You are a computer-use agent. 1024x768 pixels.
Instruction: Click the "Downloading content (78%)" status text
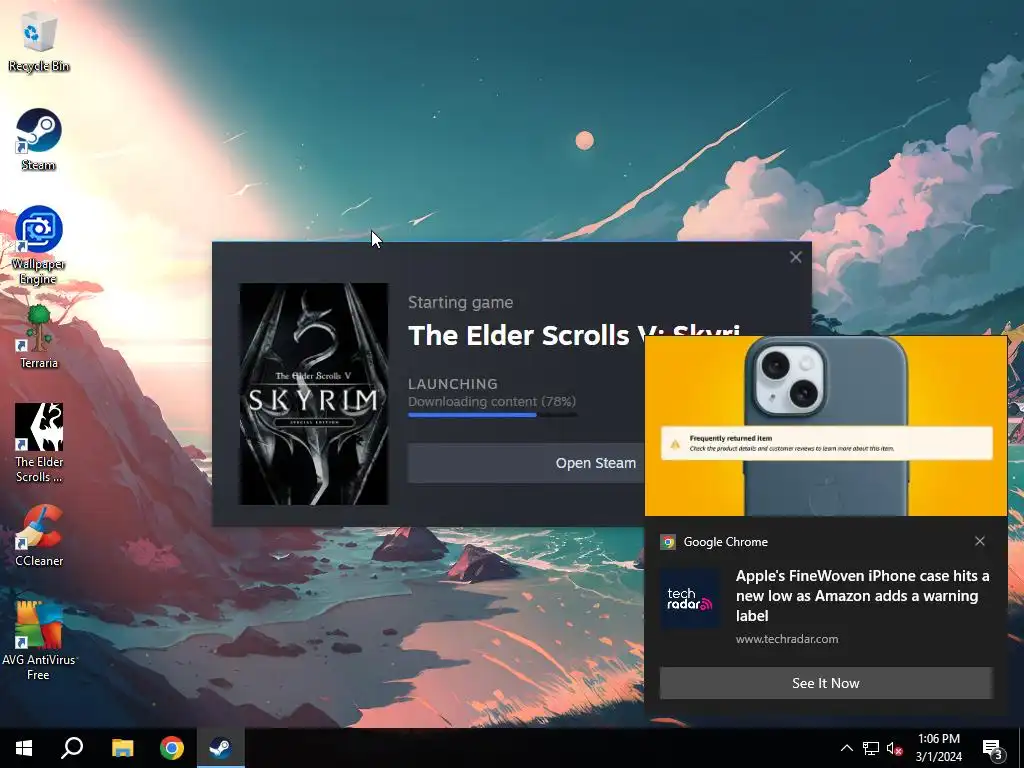click(492, 402)
